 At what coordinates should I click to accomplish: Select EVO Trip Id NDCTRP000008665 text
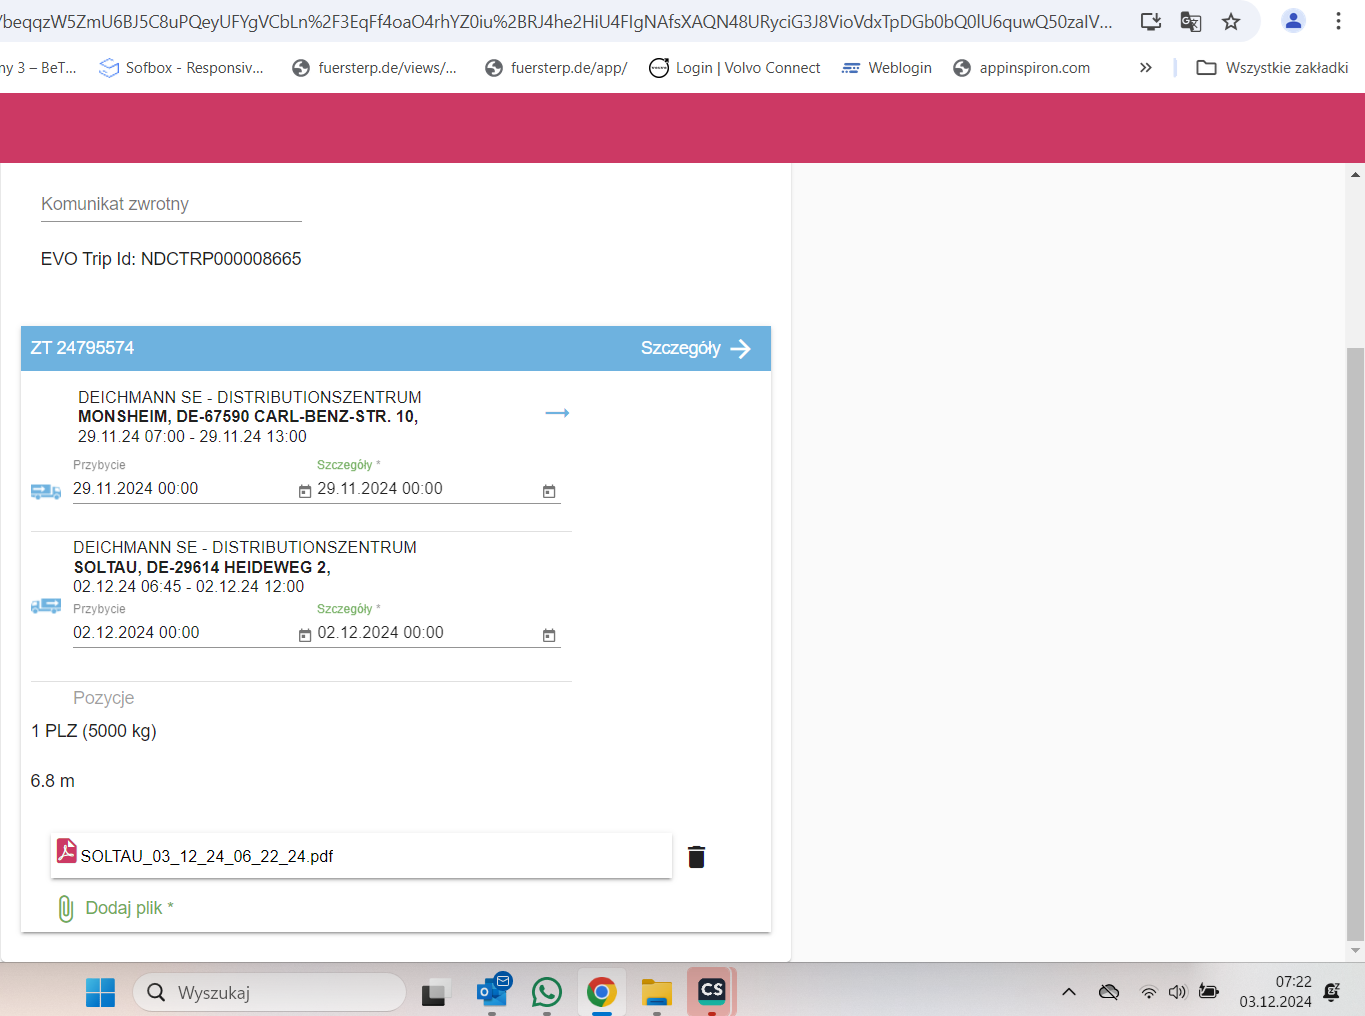[x=171, y=259]
